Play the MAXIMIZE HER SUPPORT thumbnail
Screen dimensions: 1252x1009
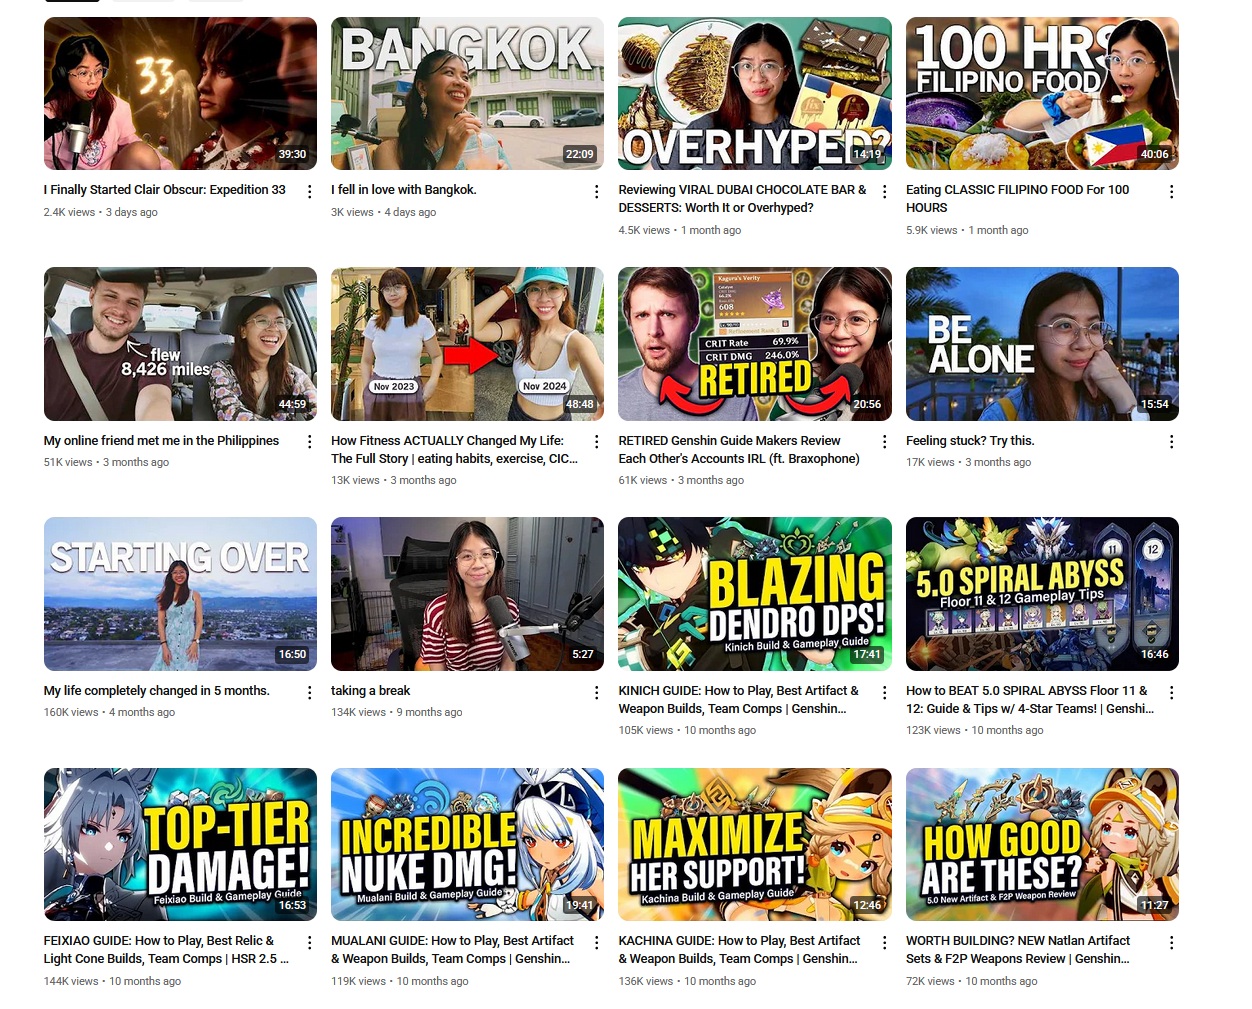[755, 844]
